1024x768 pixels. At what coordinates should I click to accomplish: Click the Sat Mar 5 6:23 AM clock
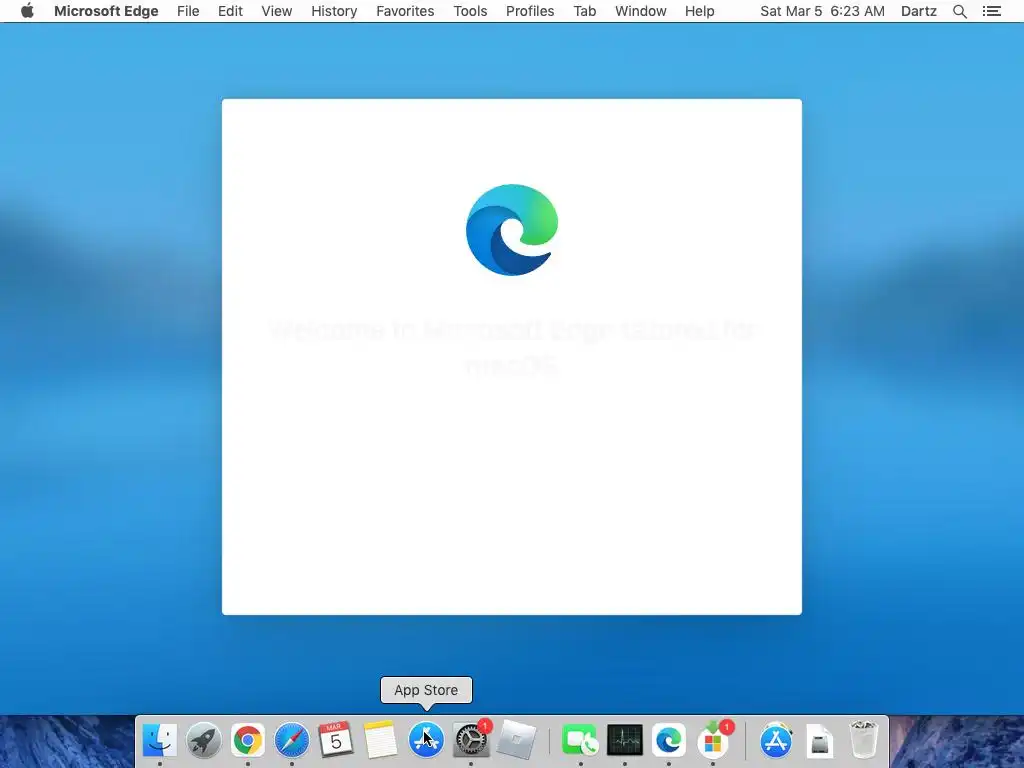point(822,11)
